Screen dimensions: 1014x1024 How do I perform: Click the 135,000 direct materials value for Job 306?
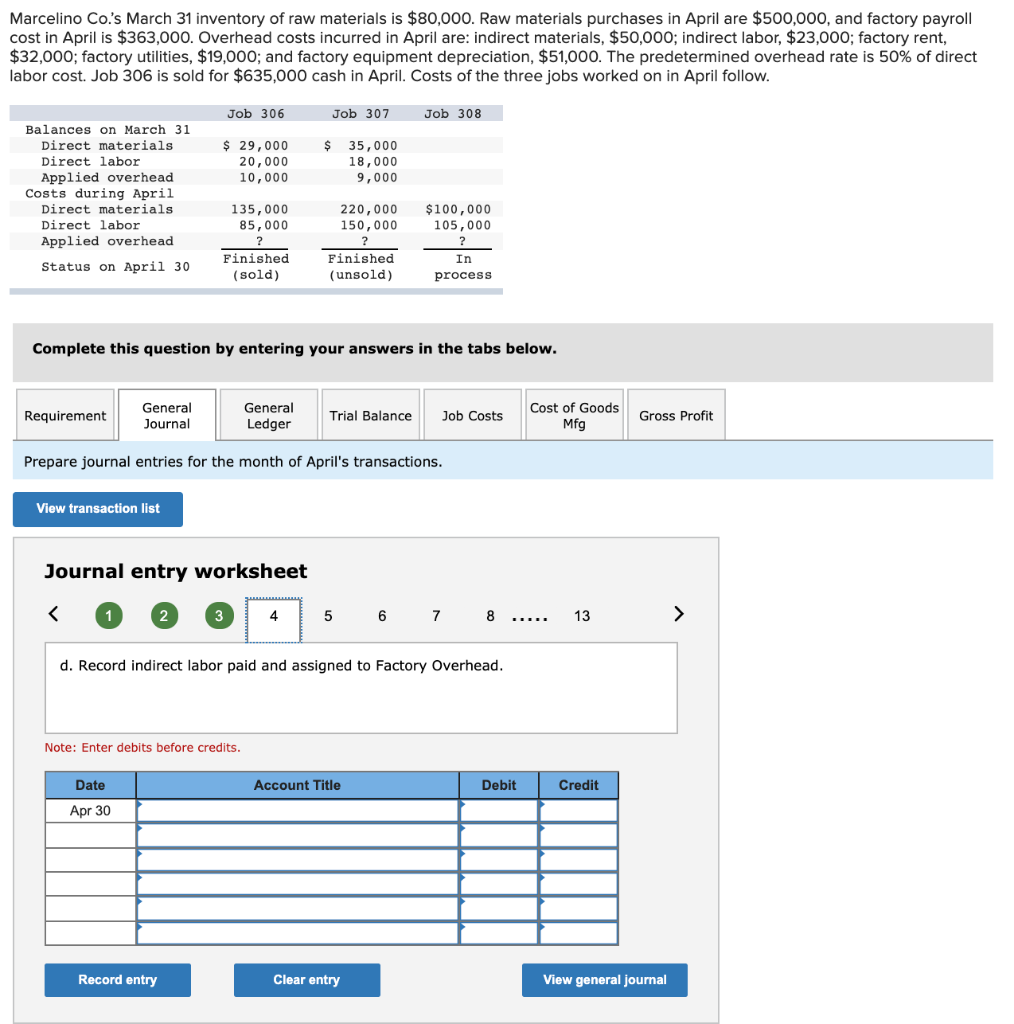(x=259, y=209)
